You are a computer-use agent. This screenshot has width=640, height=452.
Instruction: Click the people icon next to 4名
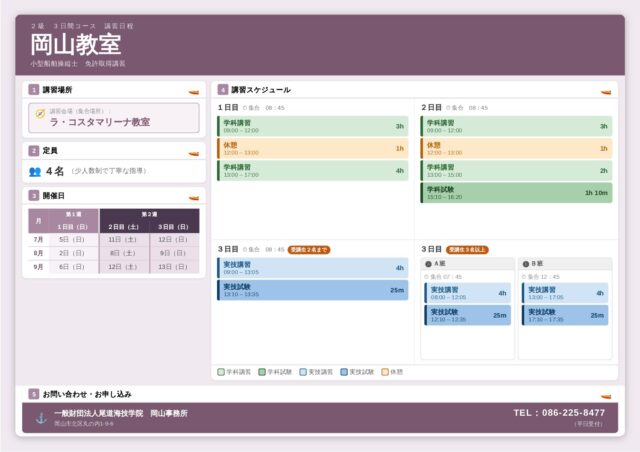coord(35,171)
